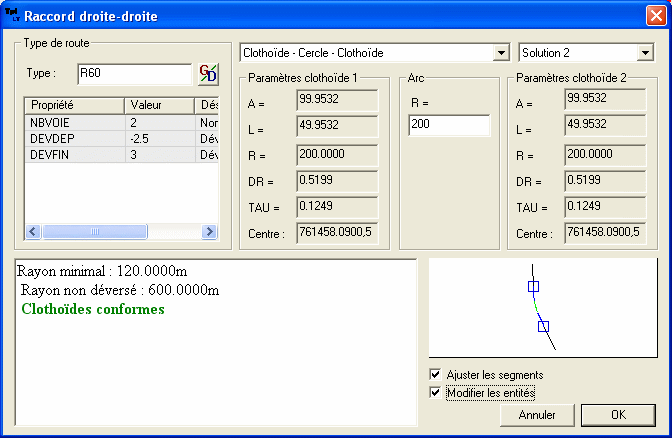Open the Clothoïde - Cercle - Clothoïde dropdown

501,52
